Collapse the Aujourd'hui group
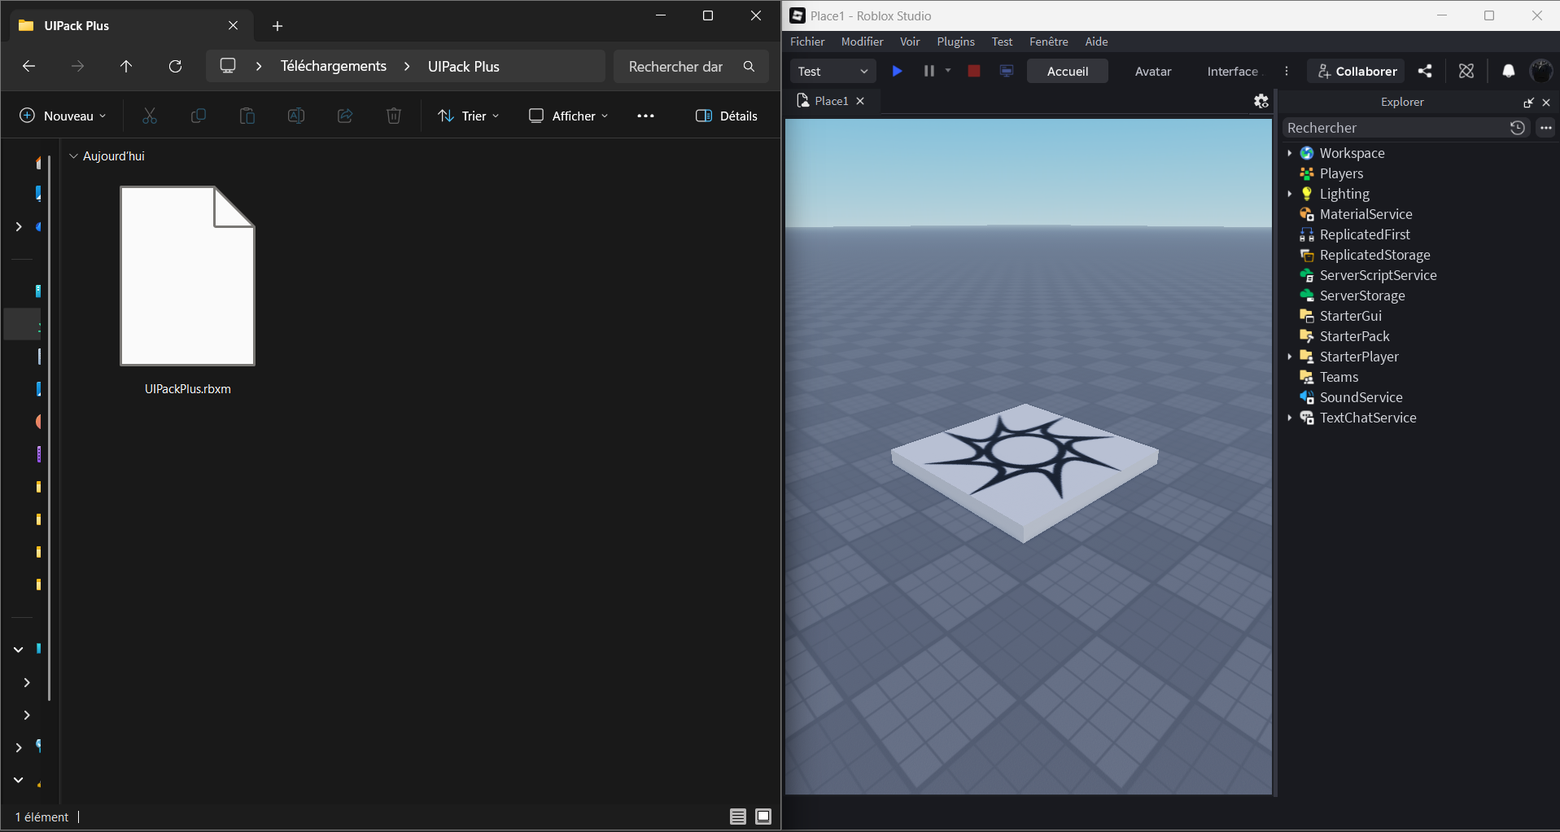 click(x=73, y=156)
